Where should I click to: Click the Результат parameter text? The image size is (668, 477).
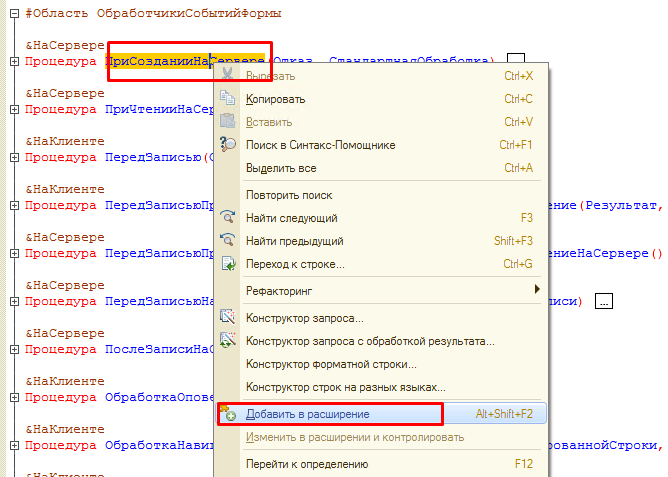pyautogui.click(x=621, y=205)
